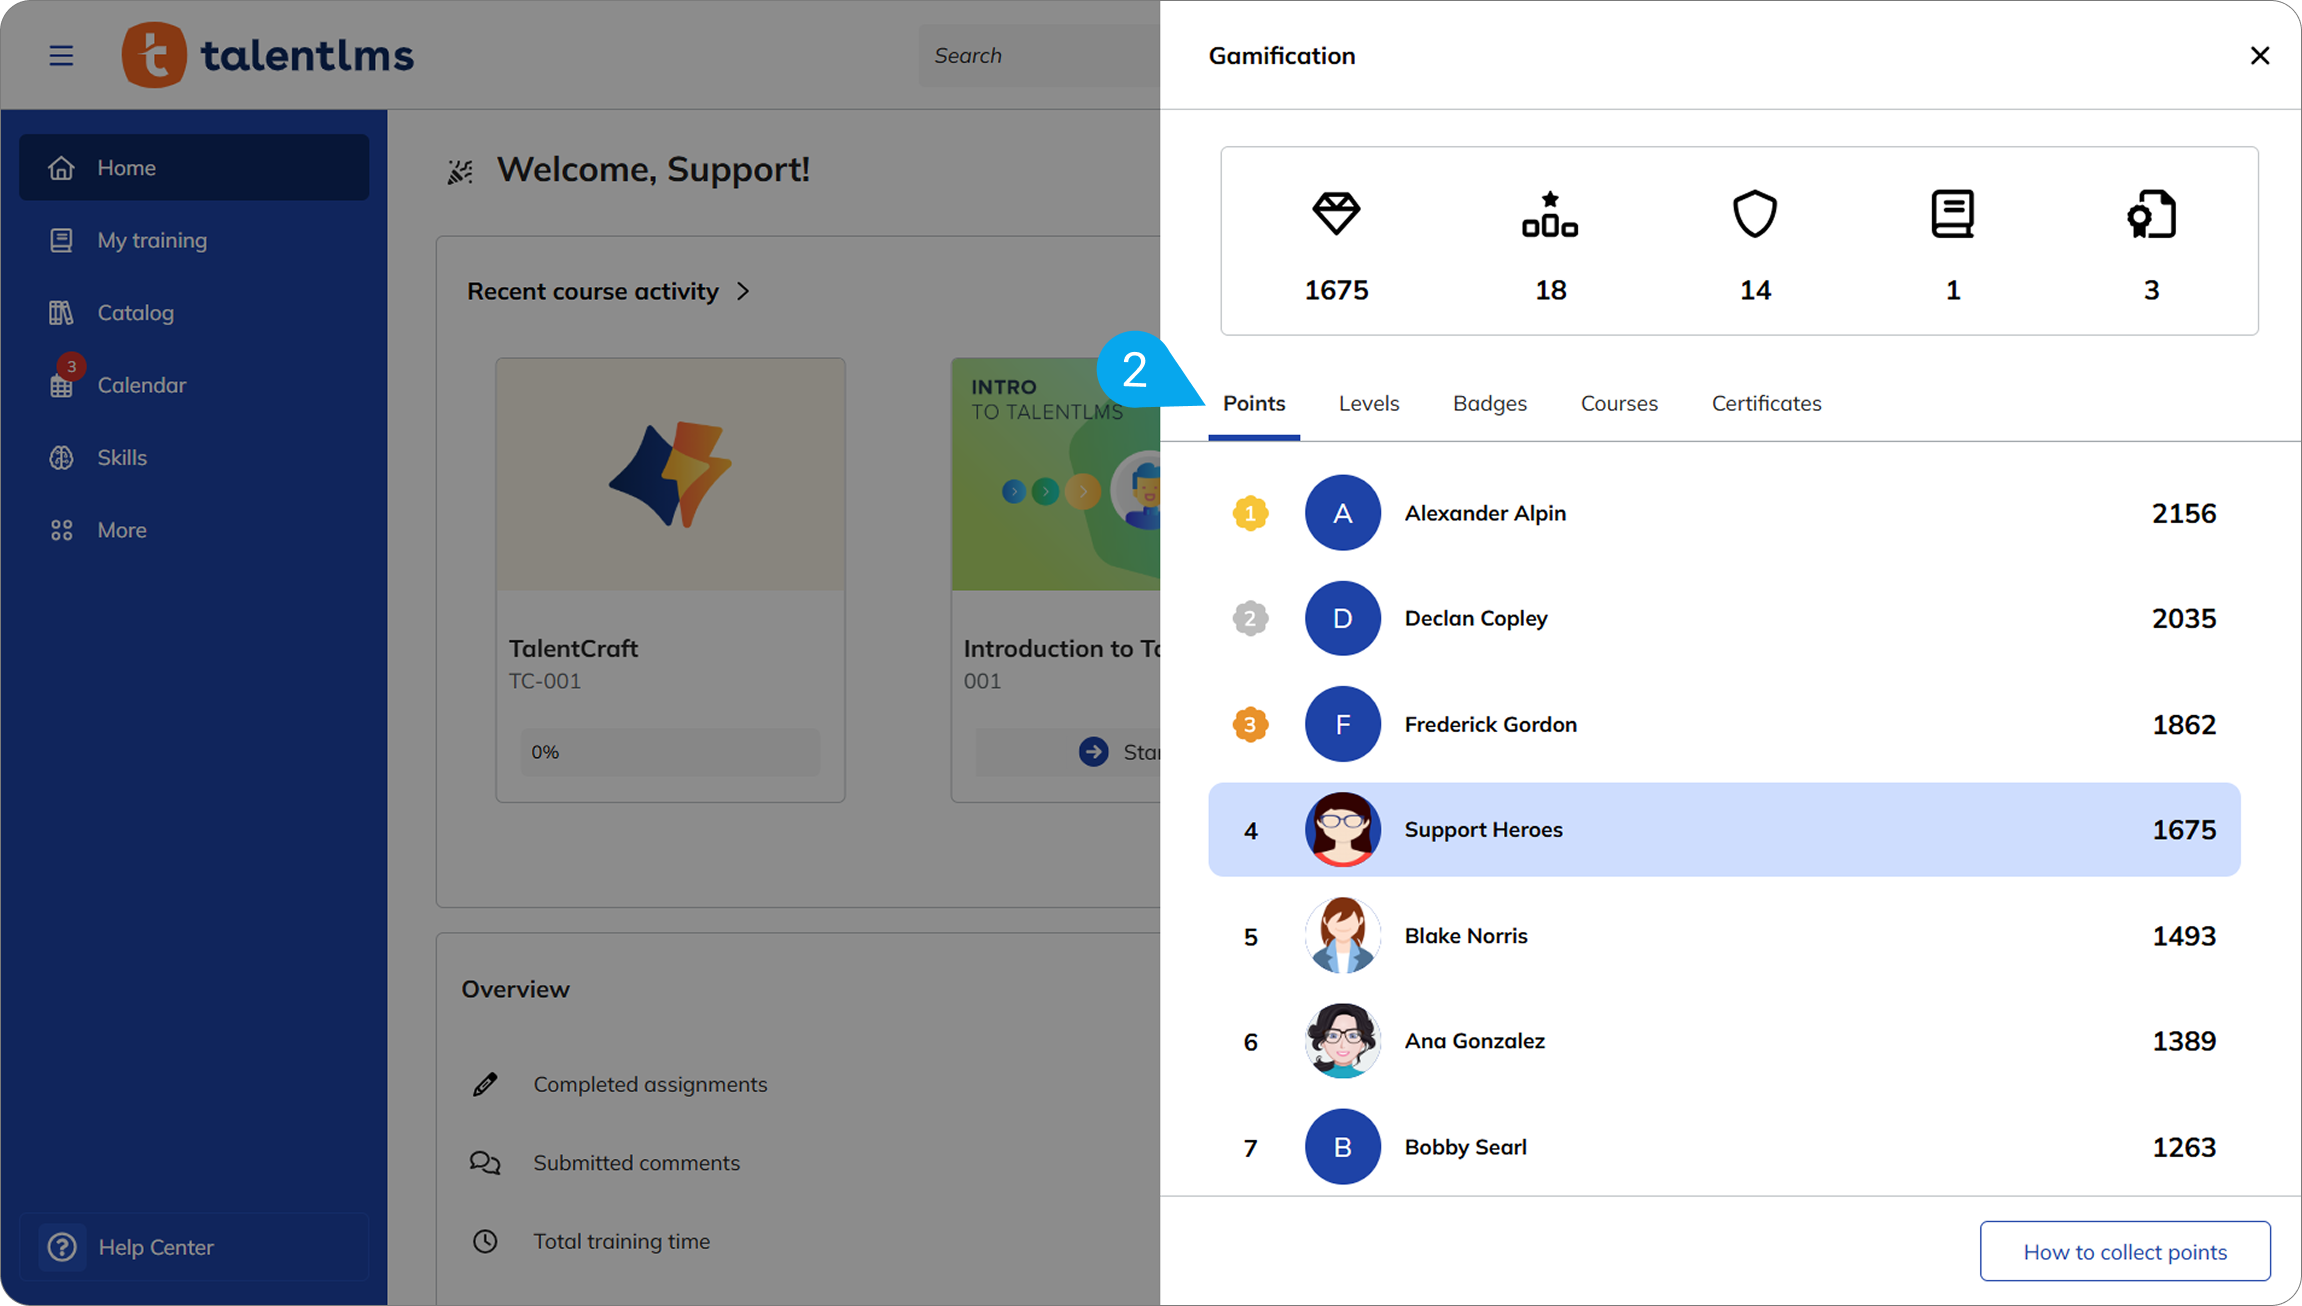Viewport: 2302px width, 1306px height.
Task: Click Bobby Searl's avatar
Action: 1342,1147
